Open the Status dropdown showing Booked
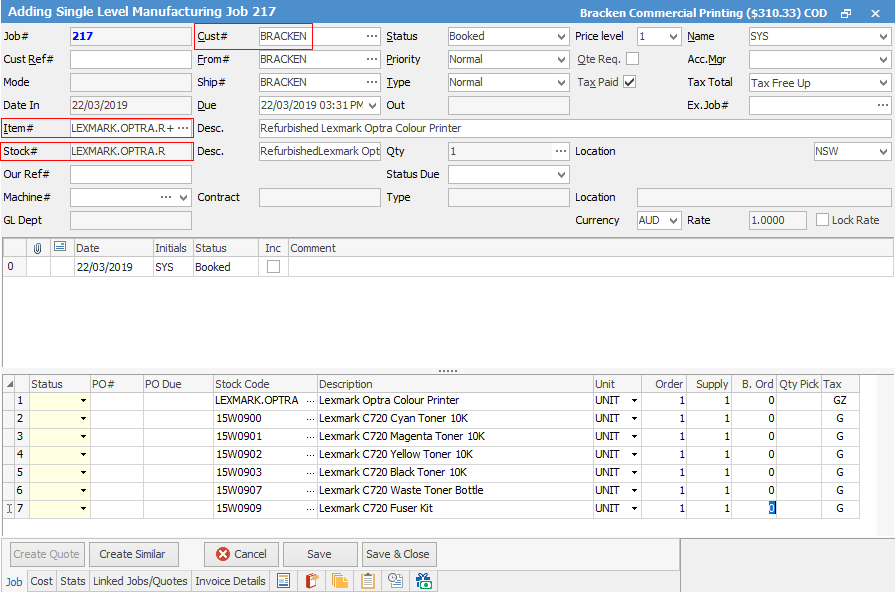This screenshot has height=592, width=895. (508, 36)
